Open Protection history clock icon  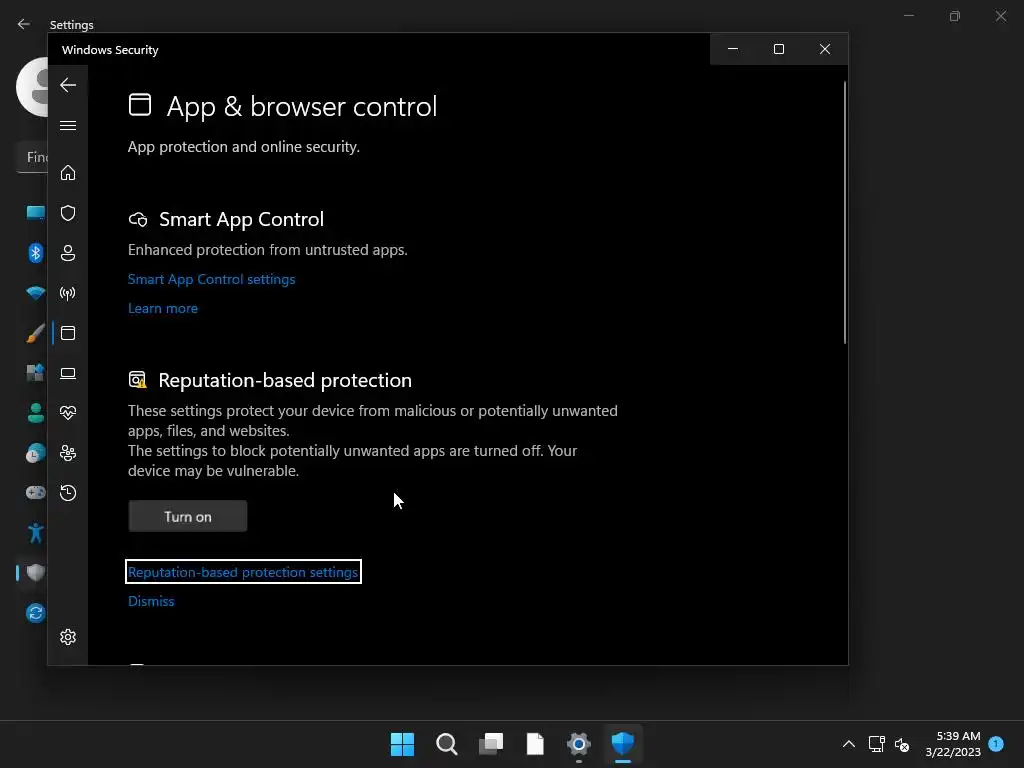[x=68, y=492]
